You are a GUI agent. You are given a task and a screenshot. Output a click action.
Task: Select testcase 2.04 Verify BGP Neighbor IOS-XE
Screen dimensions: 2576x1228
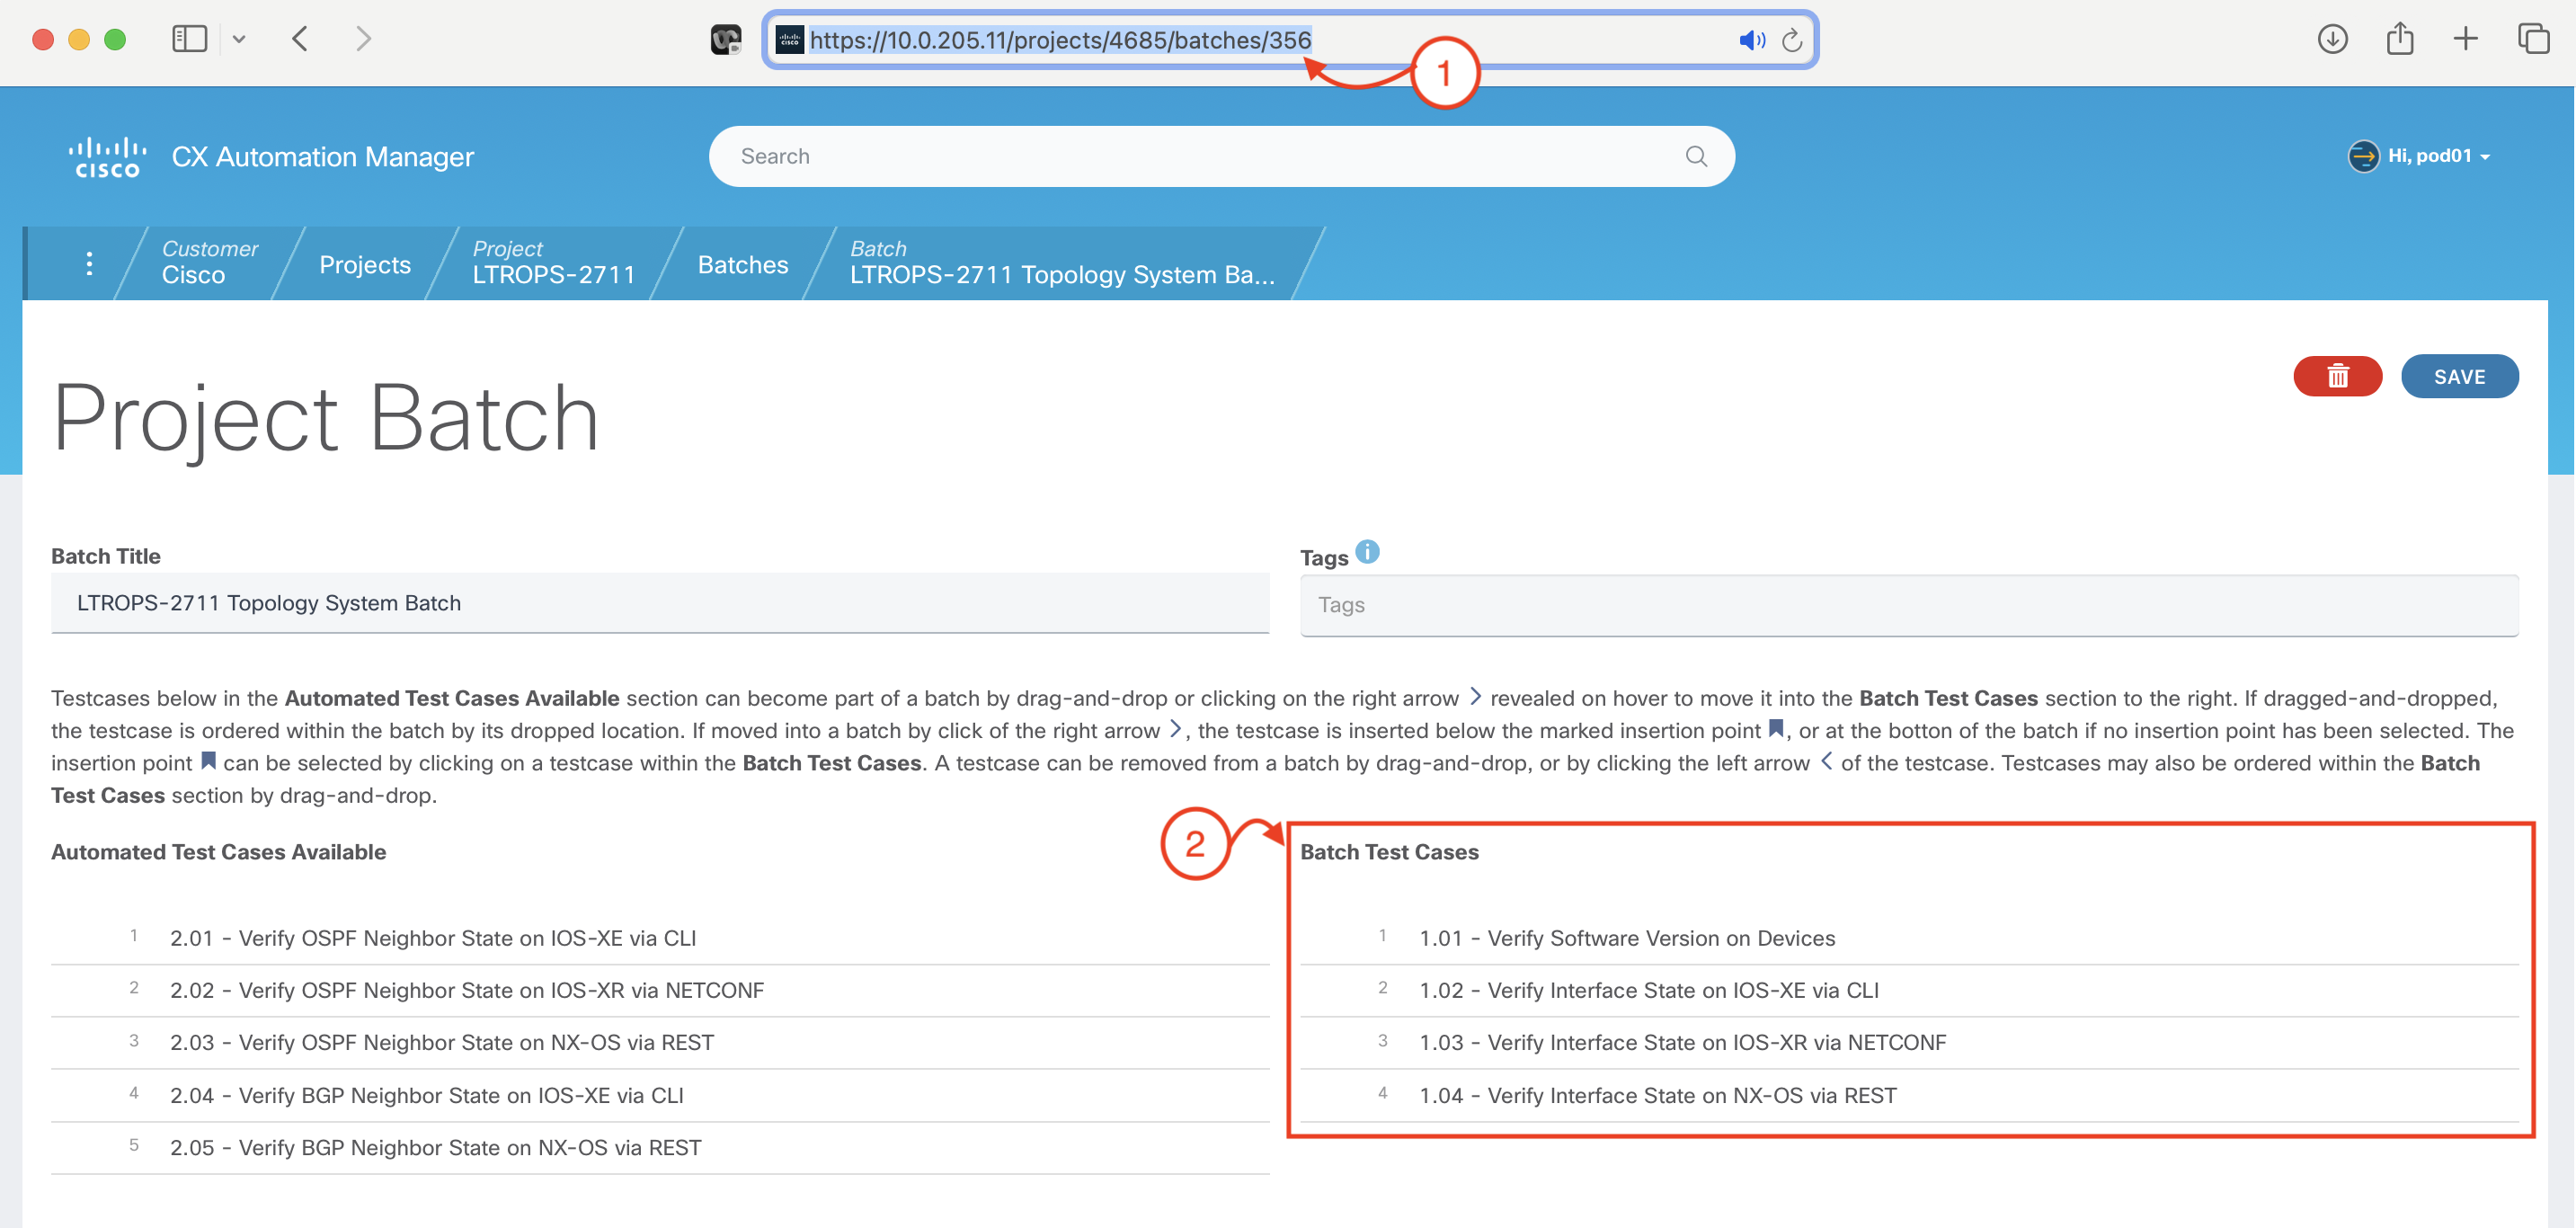tap(426, 1095)
